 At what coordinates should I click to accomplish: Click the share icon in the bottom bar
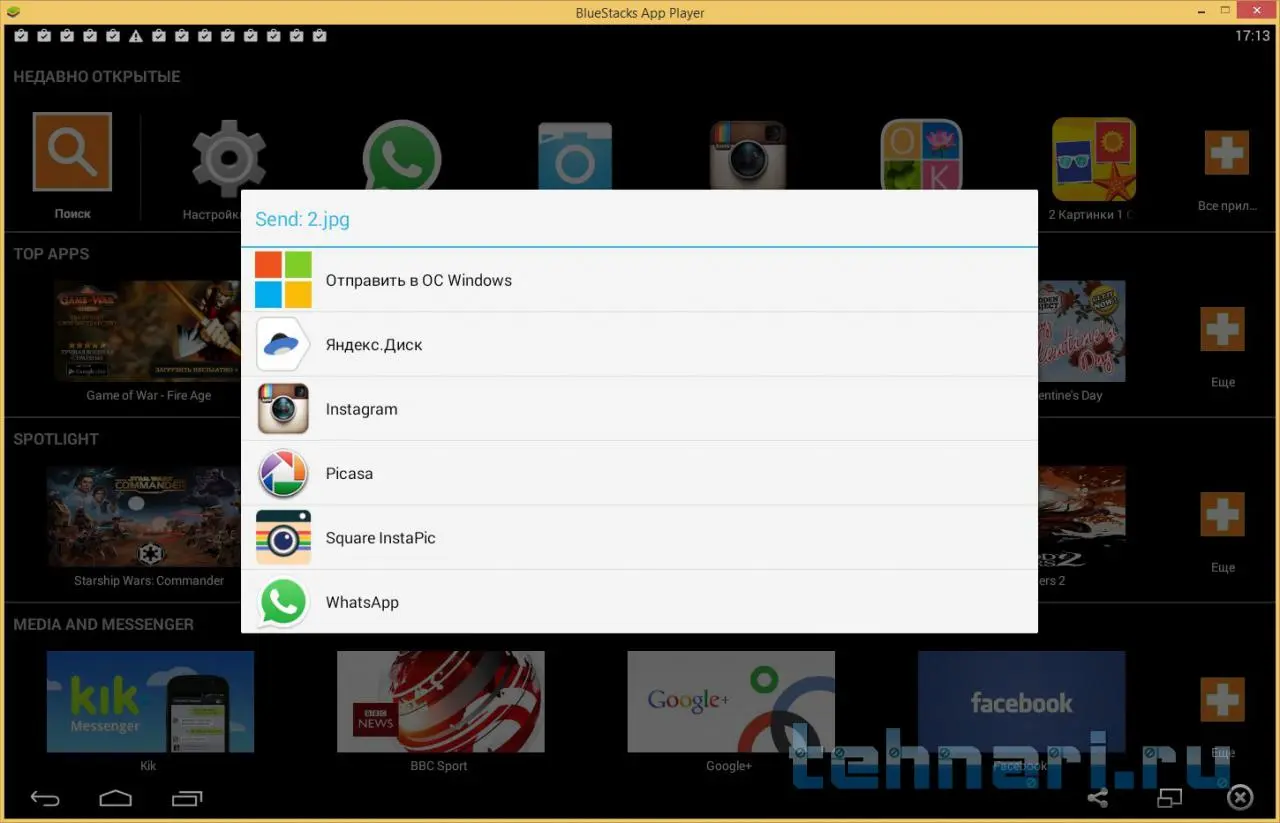point(1098,798)
